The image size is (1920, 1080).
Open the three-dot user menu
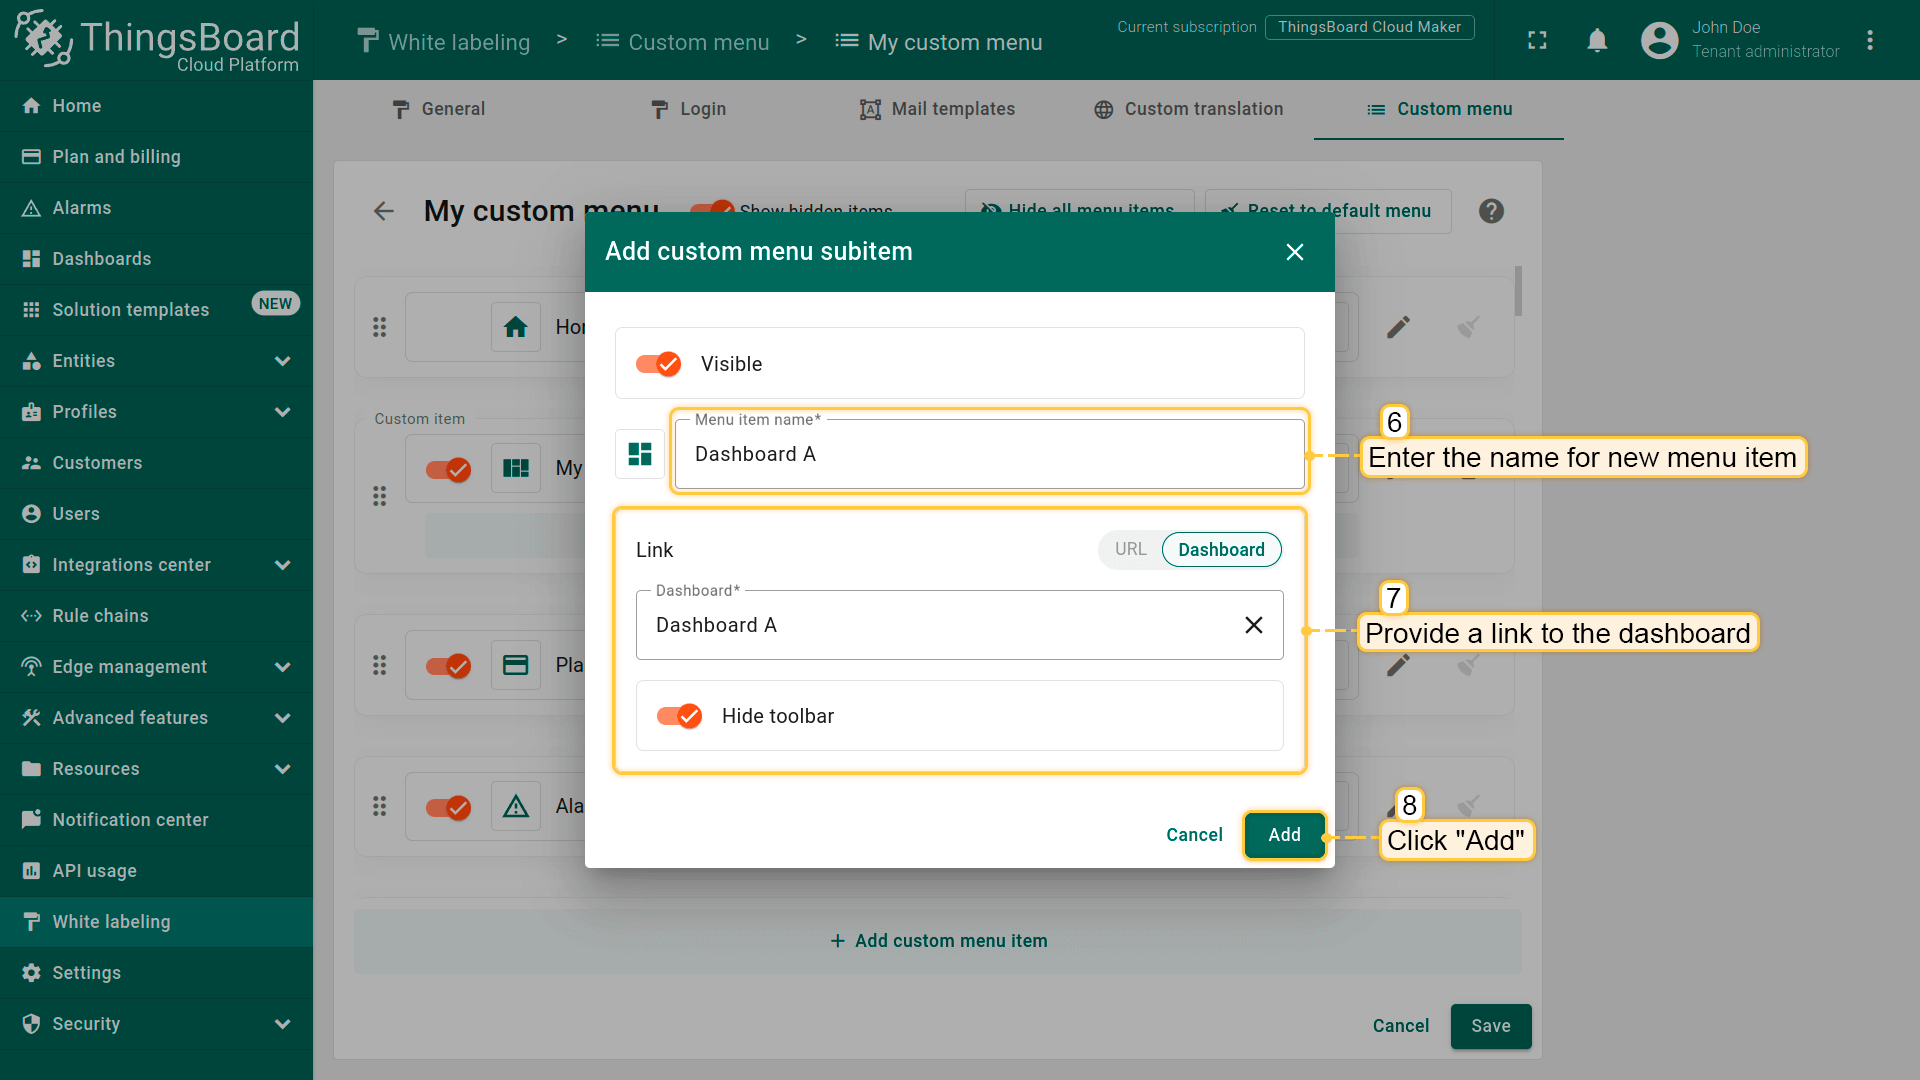(x=1870, y=40)
